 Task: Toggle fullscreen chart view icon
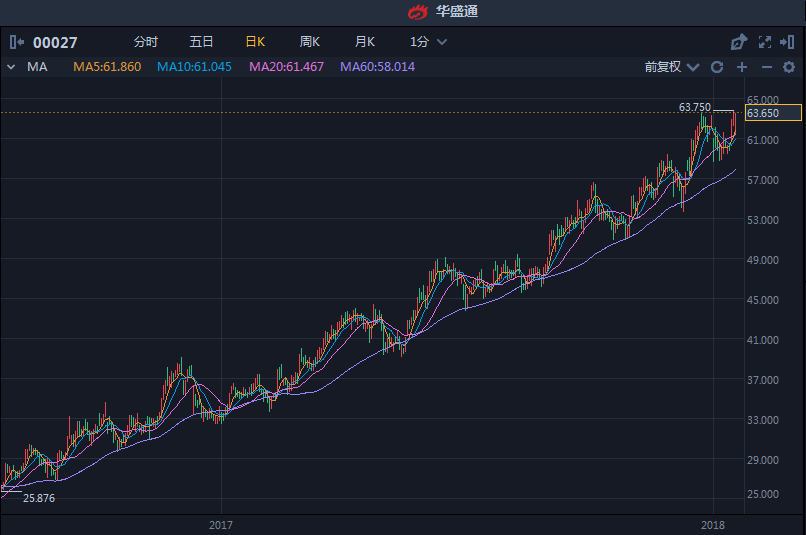coord(765,42)
